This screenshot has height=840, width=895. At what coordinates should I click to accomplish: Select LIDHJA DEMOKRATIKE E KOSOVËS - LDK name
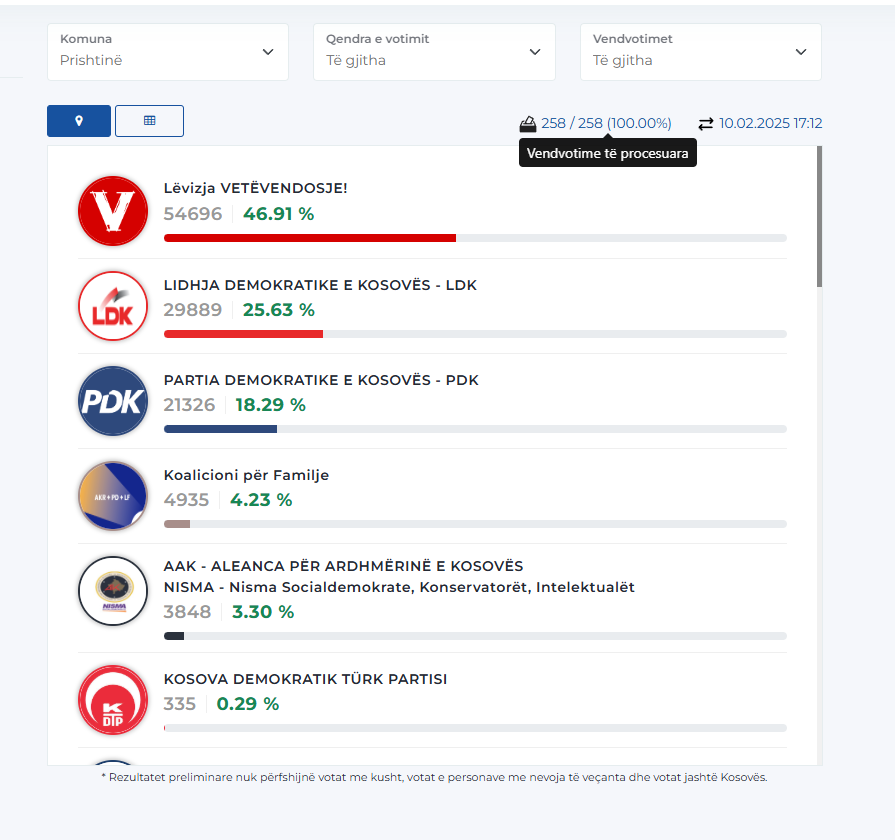(320, 285)
